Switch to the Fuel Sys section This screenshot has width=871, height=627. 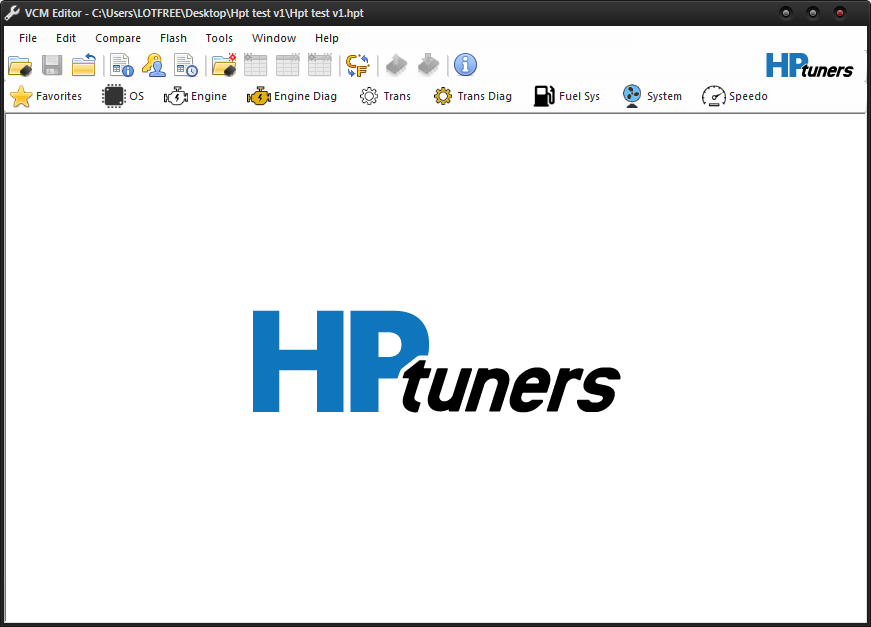pyautogui.click(x=567, y=97)
